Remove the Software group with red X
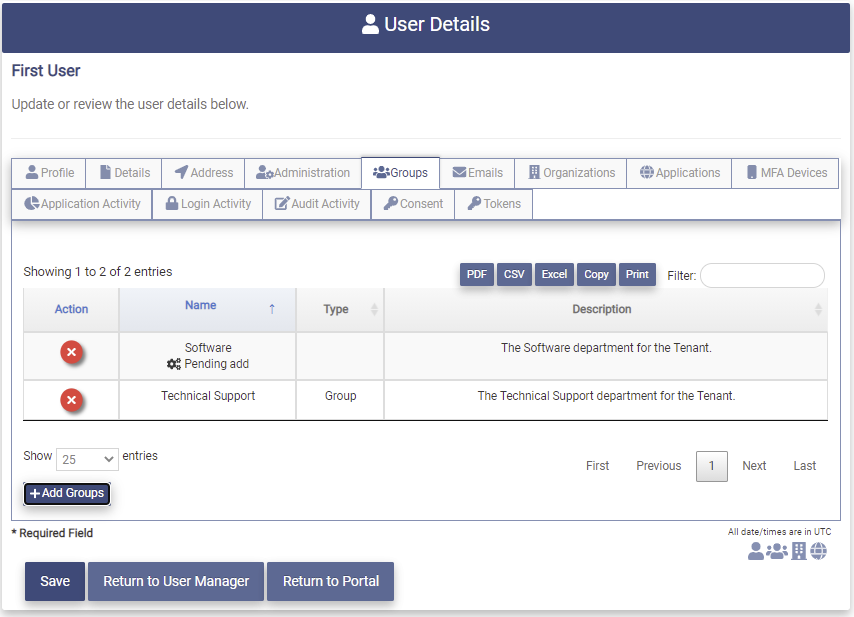 pos(71,352)
